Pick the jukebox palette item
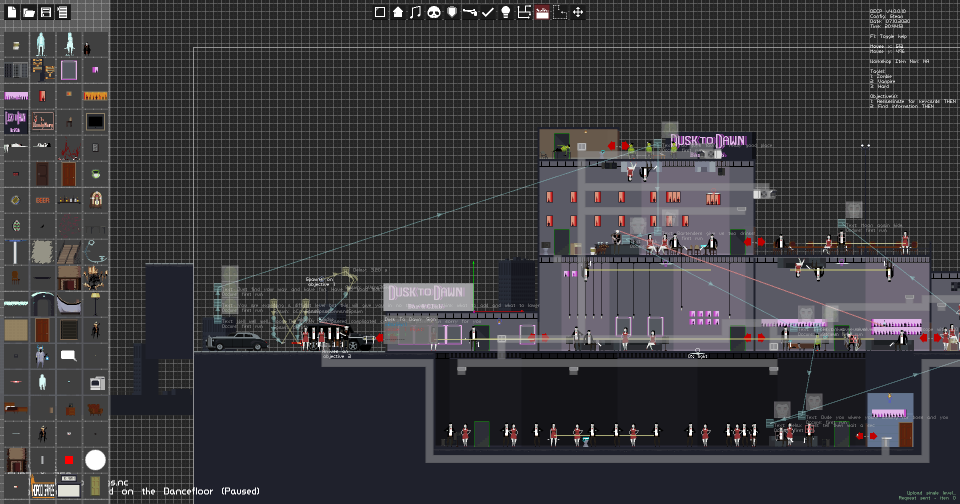Screen dimensions: 960x504 (96, 199)
